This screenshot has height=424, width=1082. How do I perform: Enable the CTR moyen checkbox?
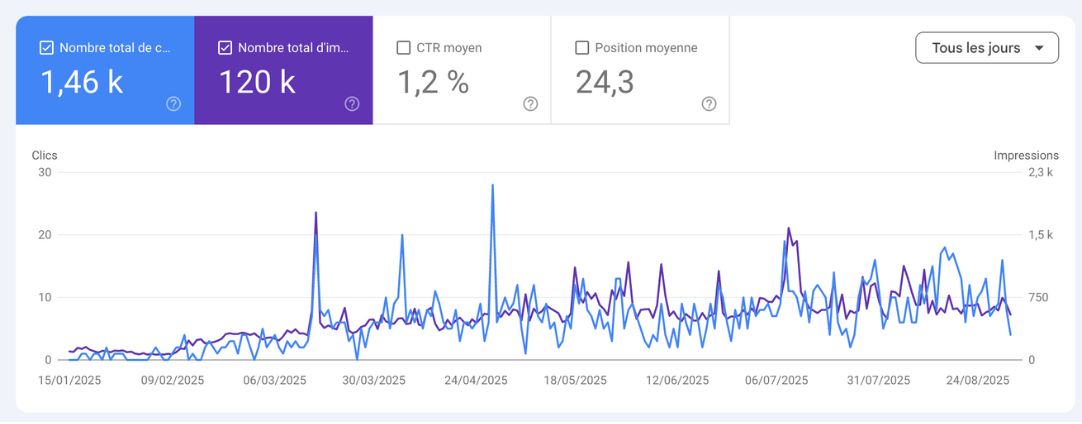404,48
